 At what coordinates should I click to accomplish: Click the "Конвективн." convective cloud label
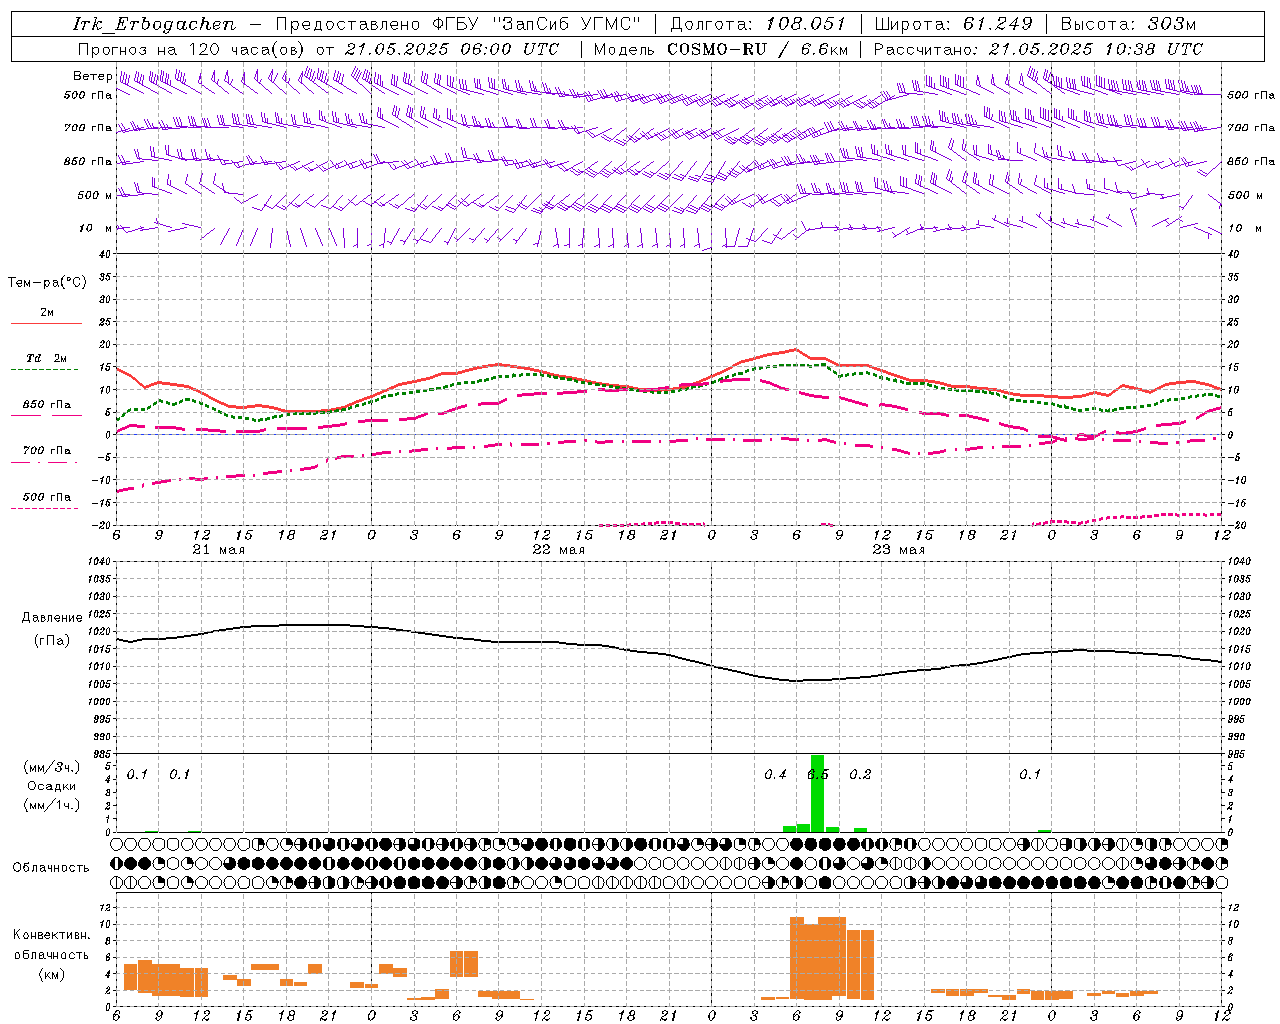51,935
